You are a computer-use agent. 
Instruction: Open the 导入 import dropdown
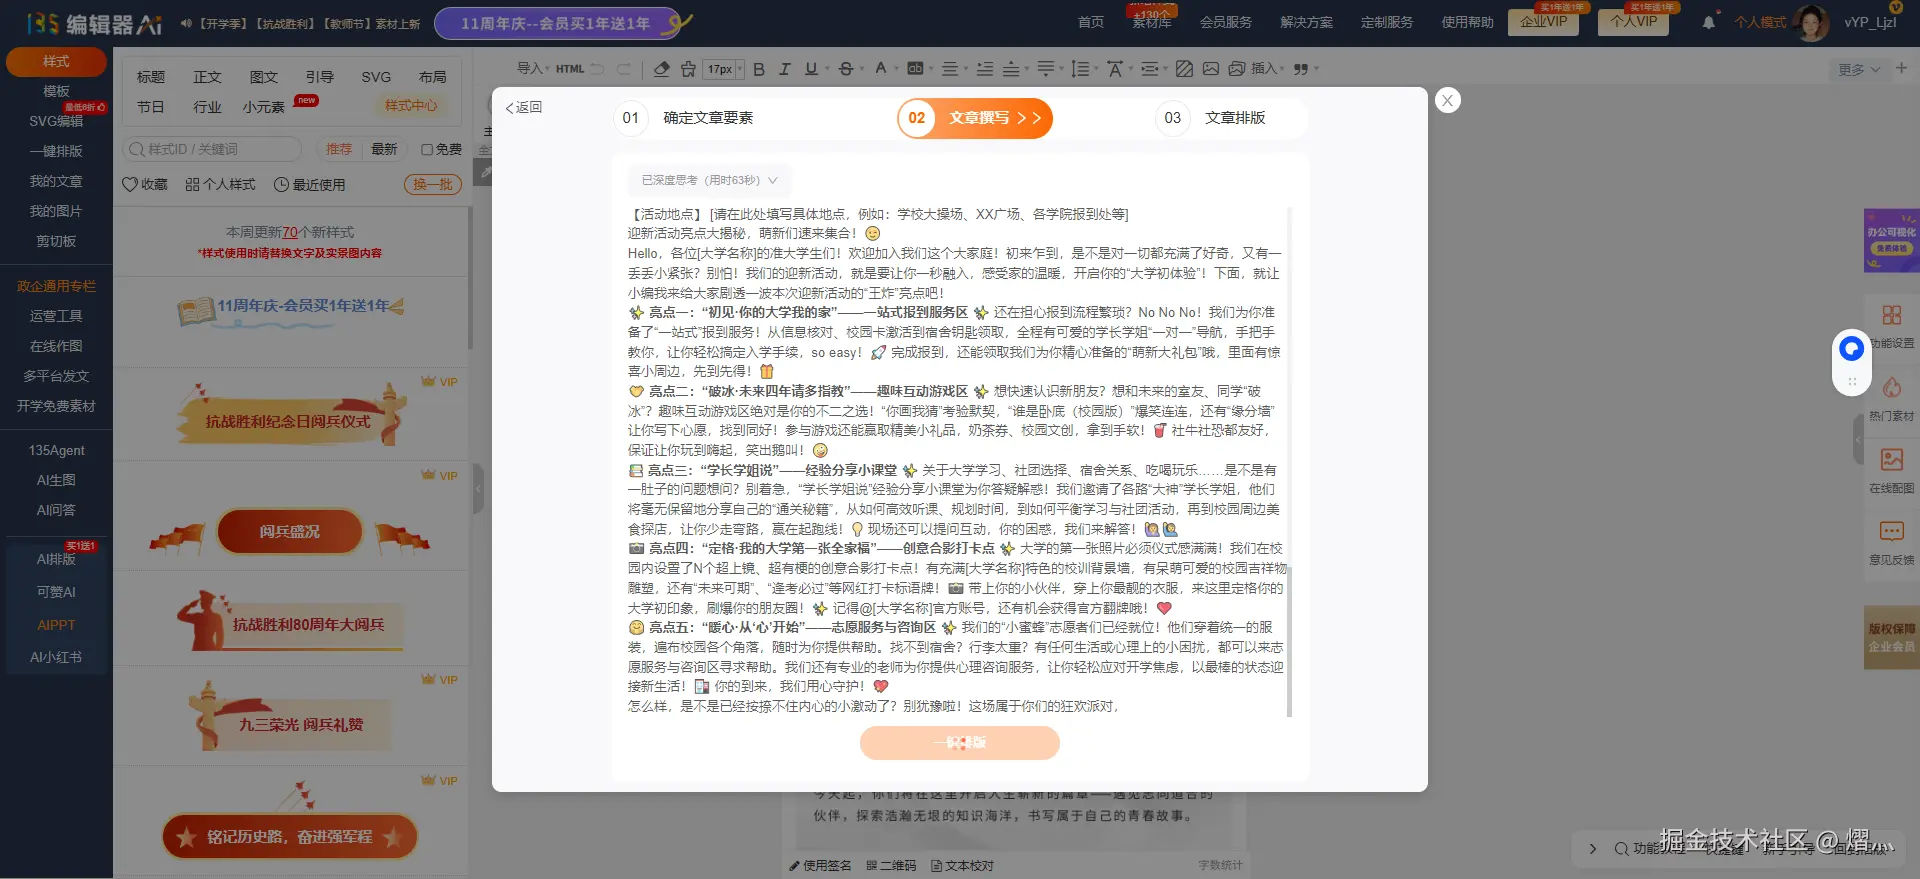click(533, 68)
